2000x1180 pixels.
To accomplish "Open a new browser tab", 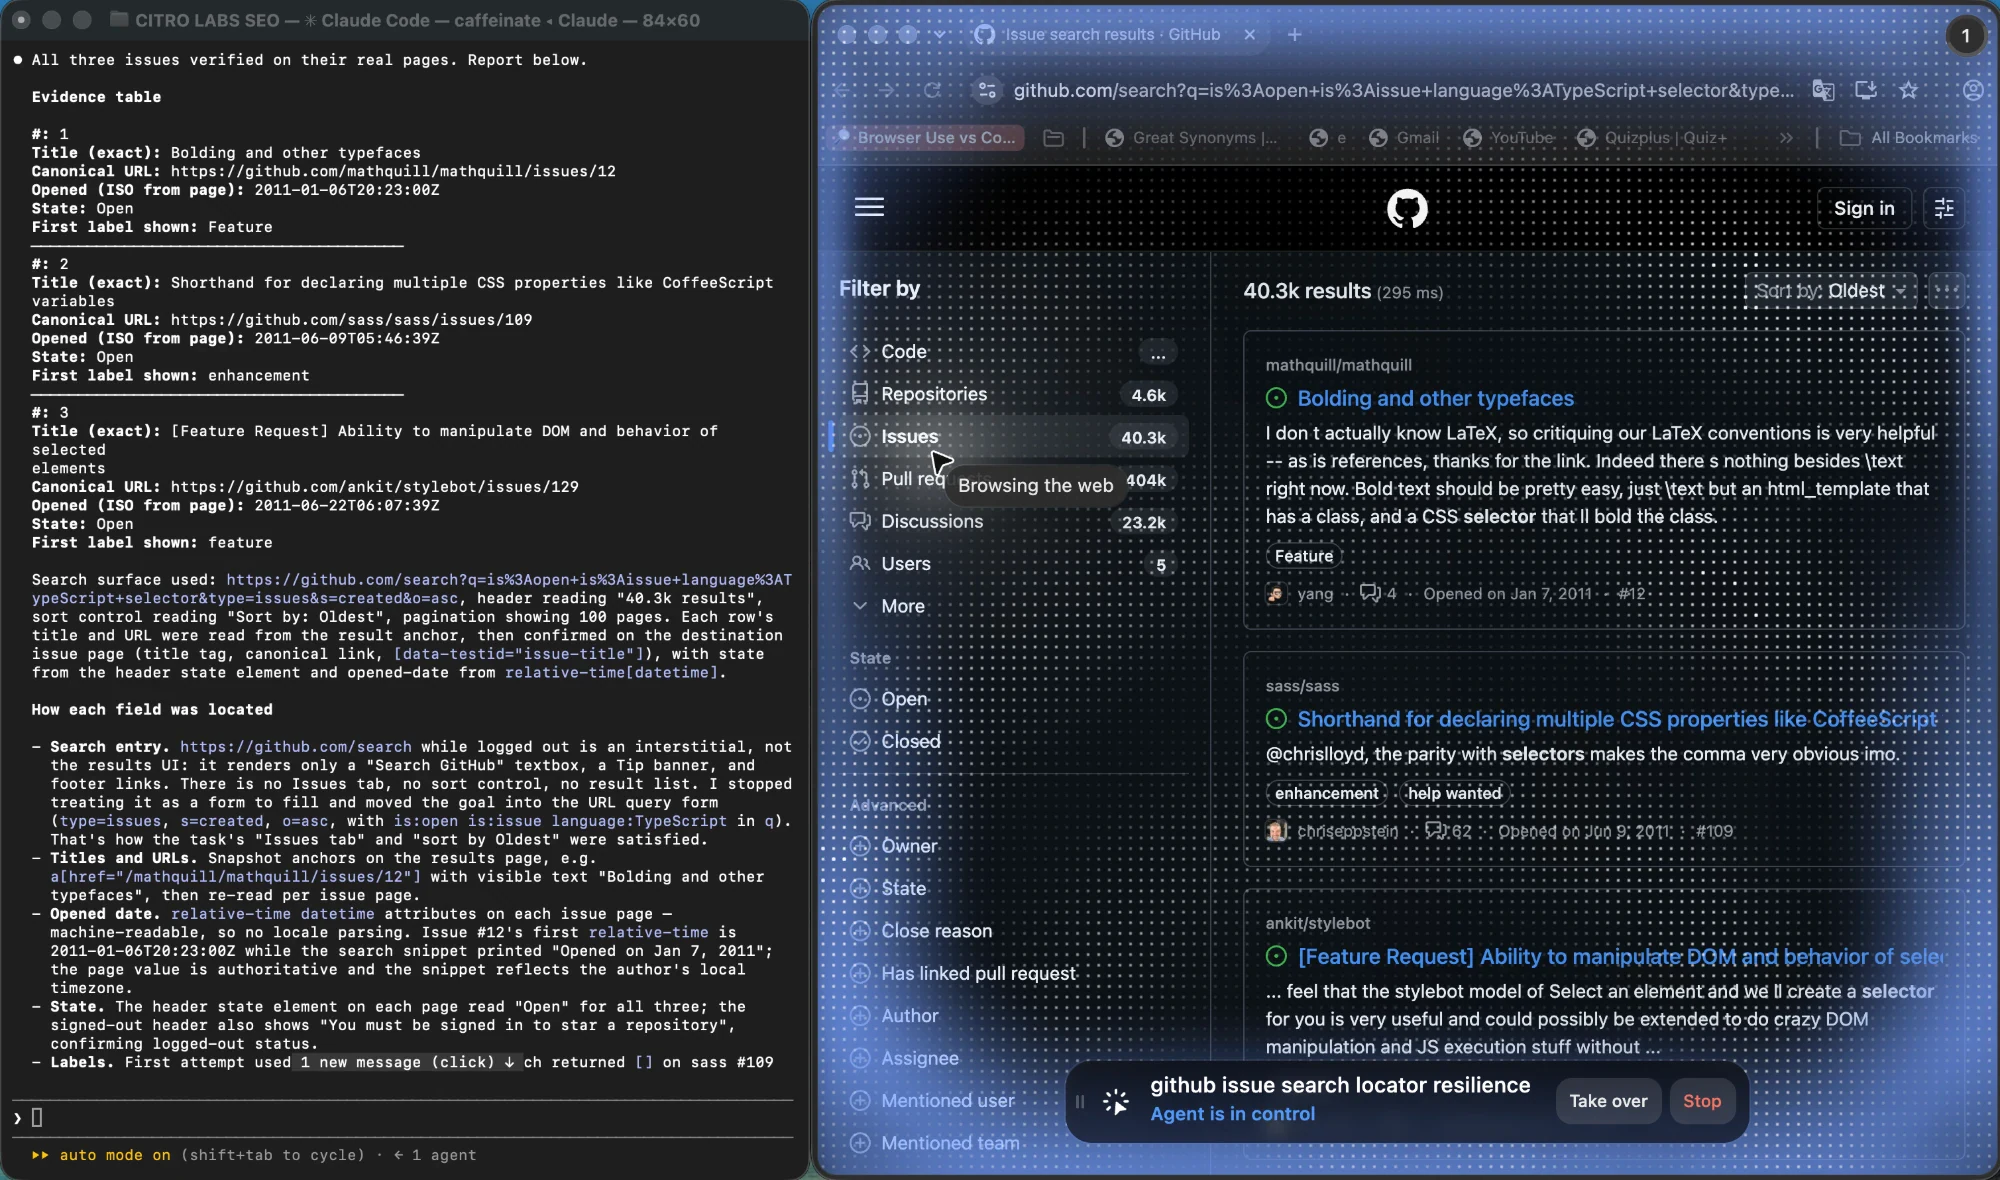I will (x=1294, y=35).
